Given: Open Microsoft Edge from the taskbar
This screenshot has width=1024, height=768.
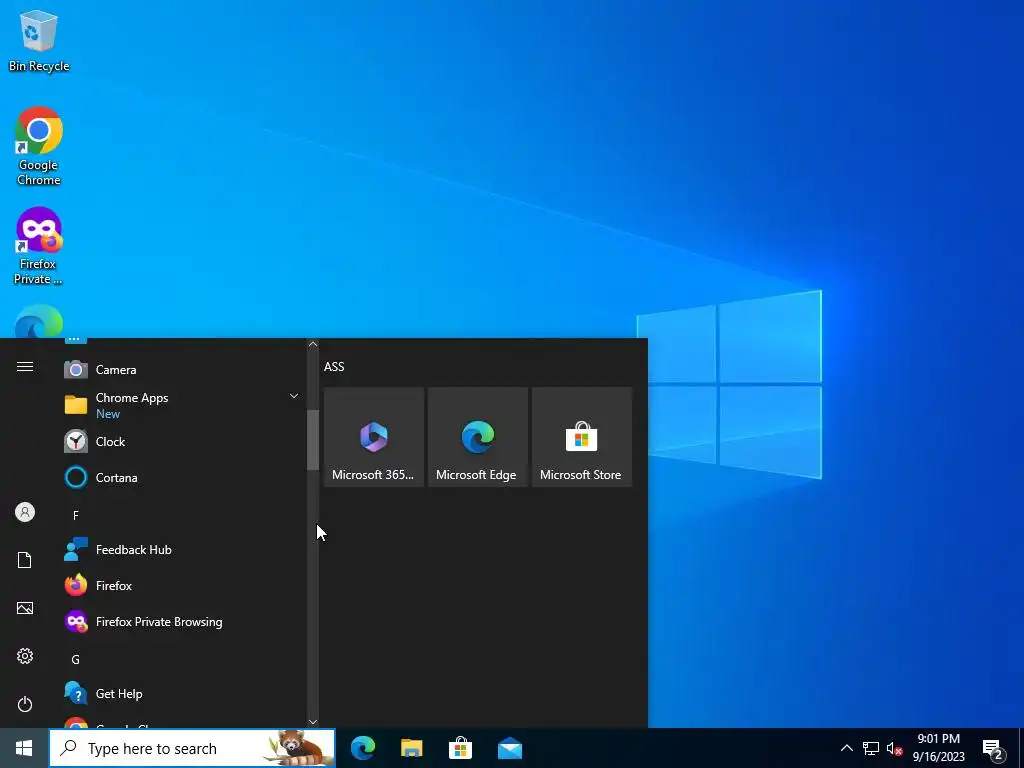Looking at the screenshot, I should (363, 748).
